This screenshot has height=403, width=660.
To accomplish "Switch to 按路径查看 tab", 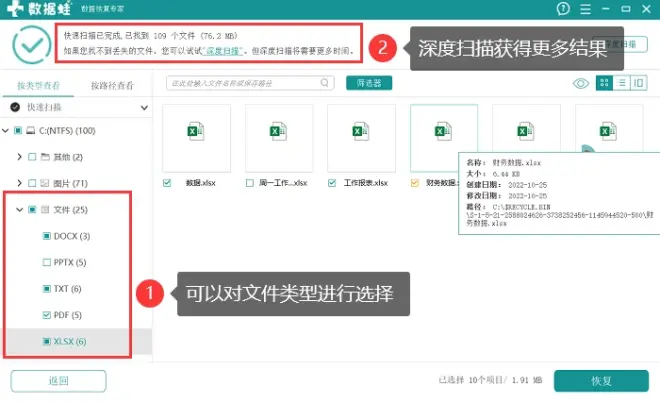I will pyautogui.click(x=112, y=86).
